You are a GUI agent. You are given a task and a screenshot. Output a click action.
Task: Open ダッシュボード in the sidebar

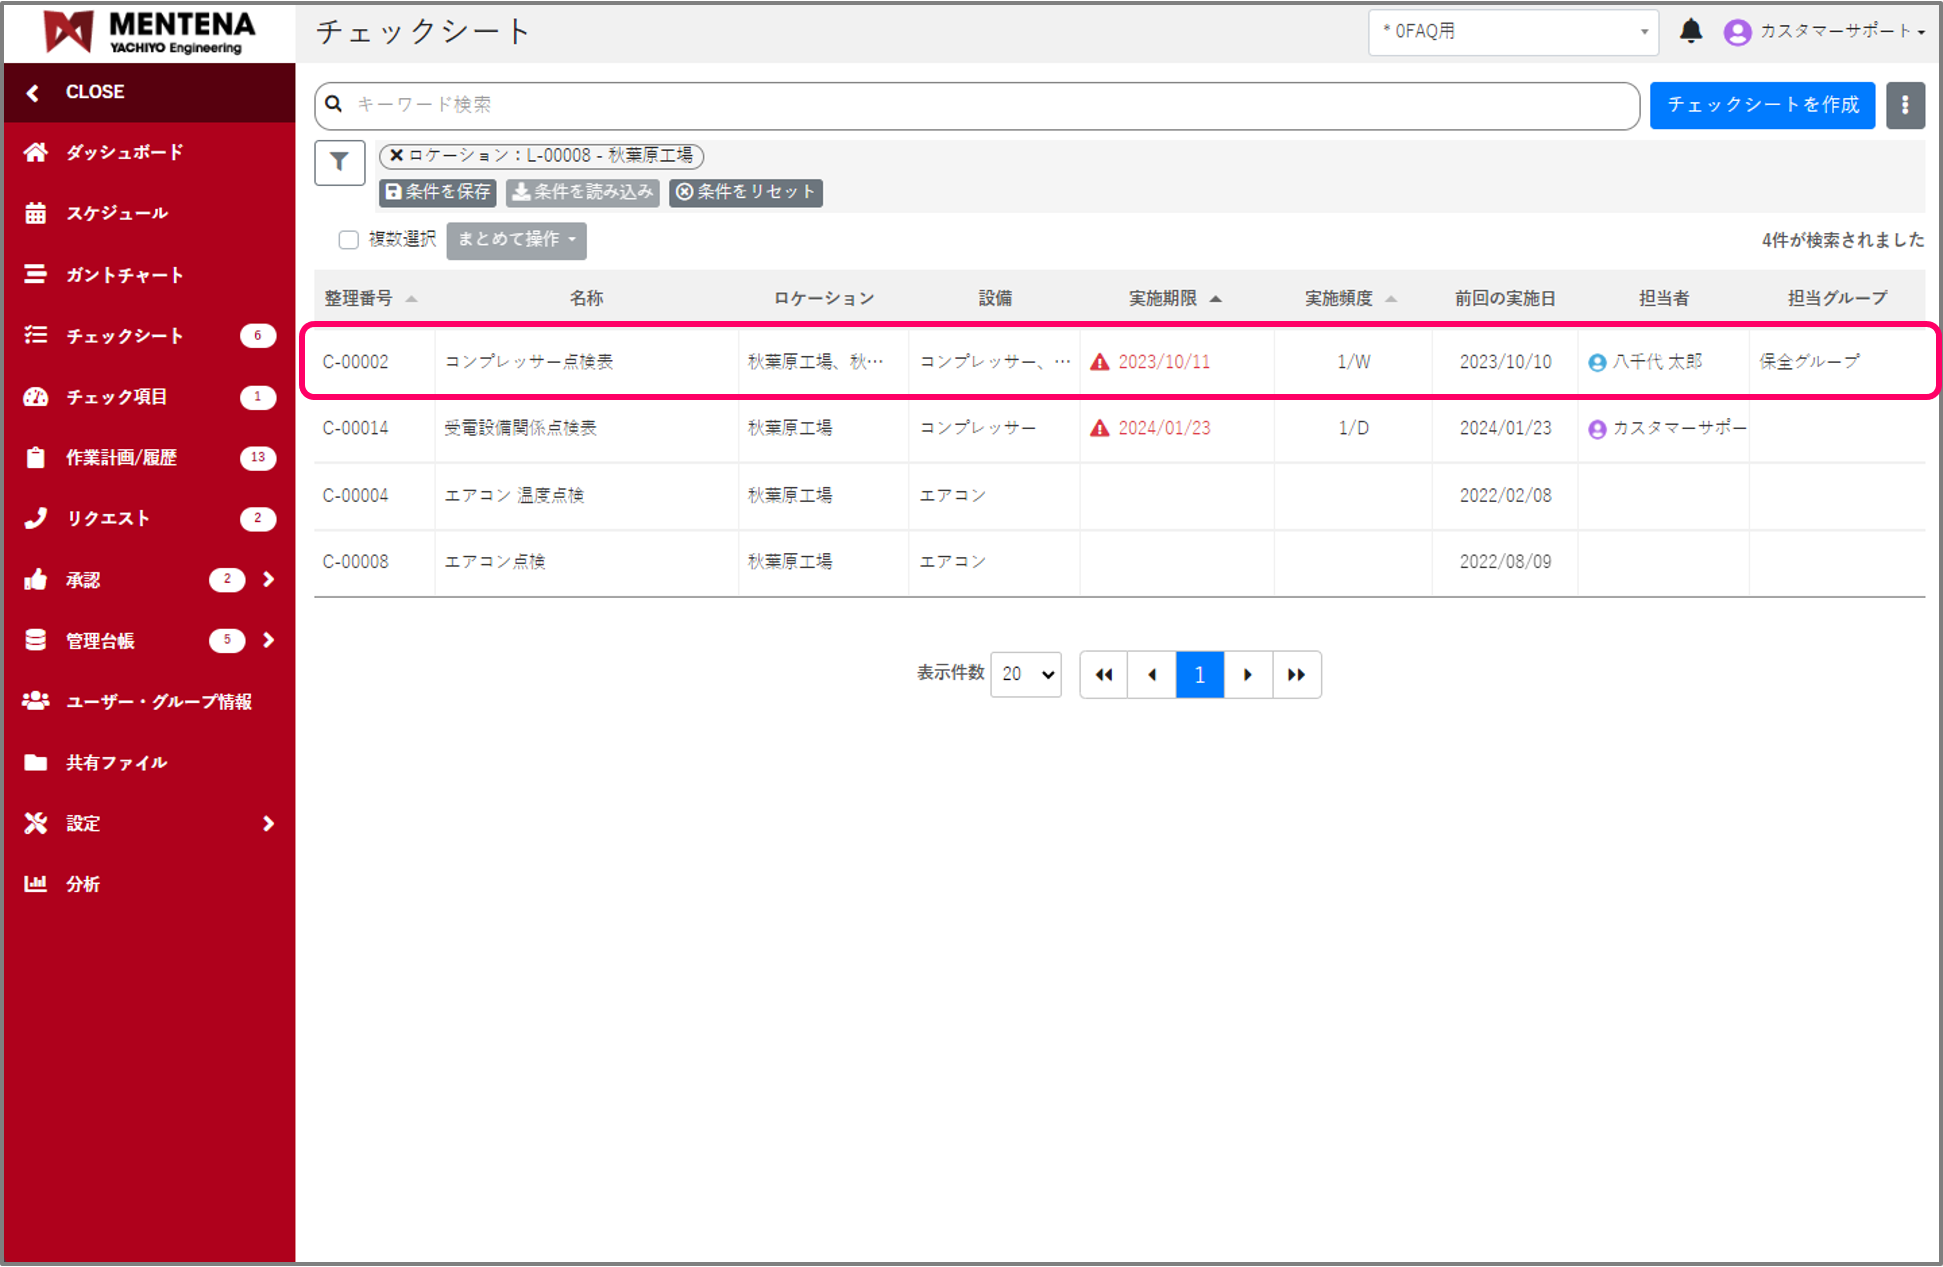[125, 152]
